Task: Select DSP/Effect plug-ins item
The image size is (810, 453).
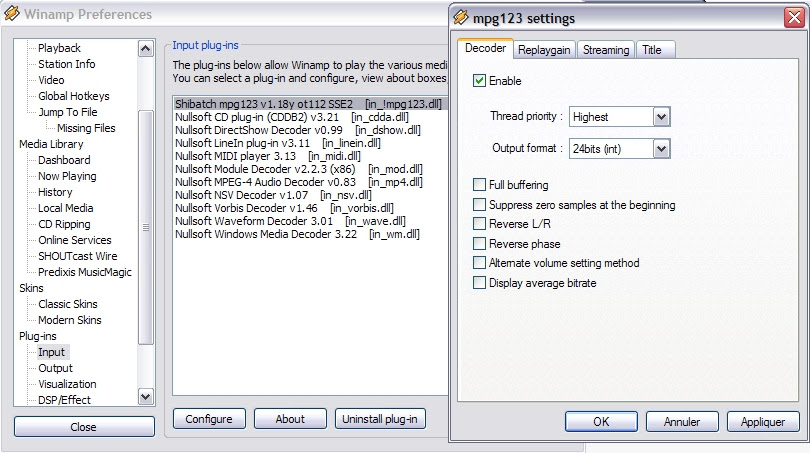Action: click(x=64, y=400)
